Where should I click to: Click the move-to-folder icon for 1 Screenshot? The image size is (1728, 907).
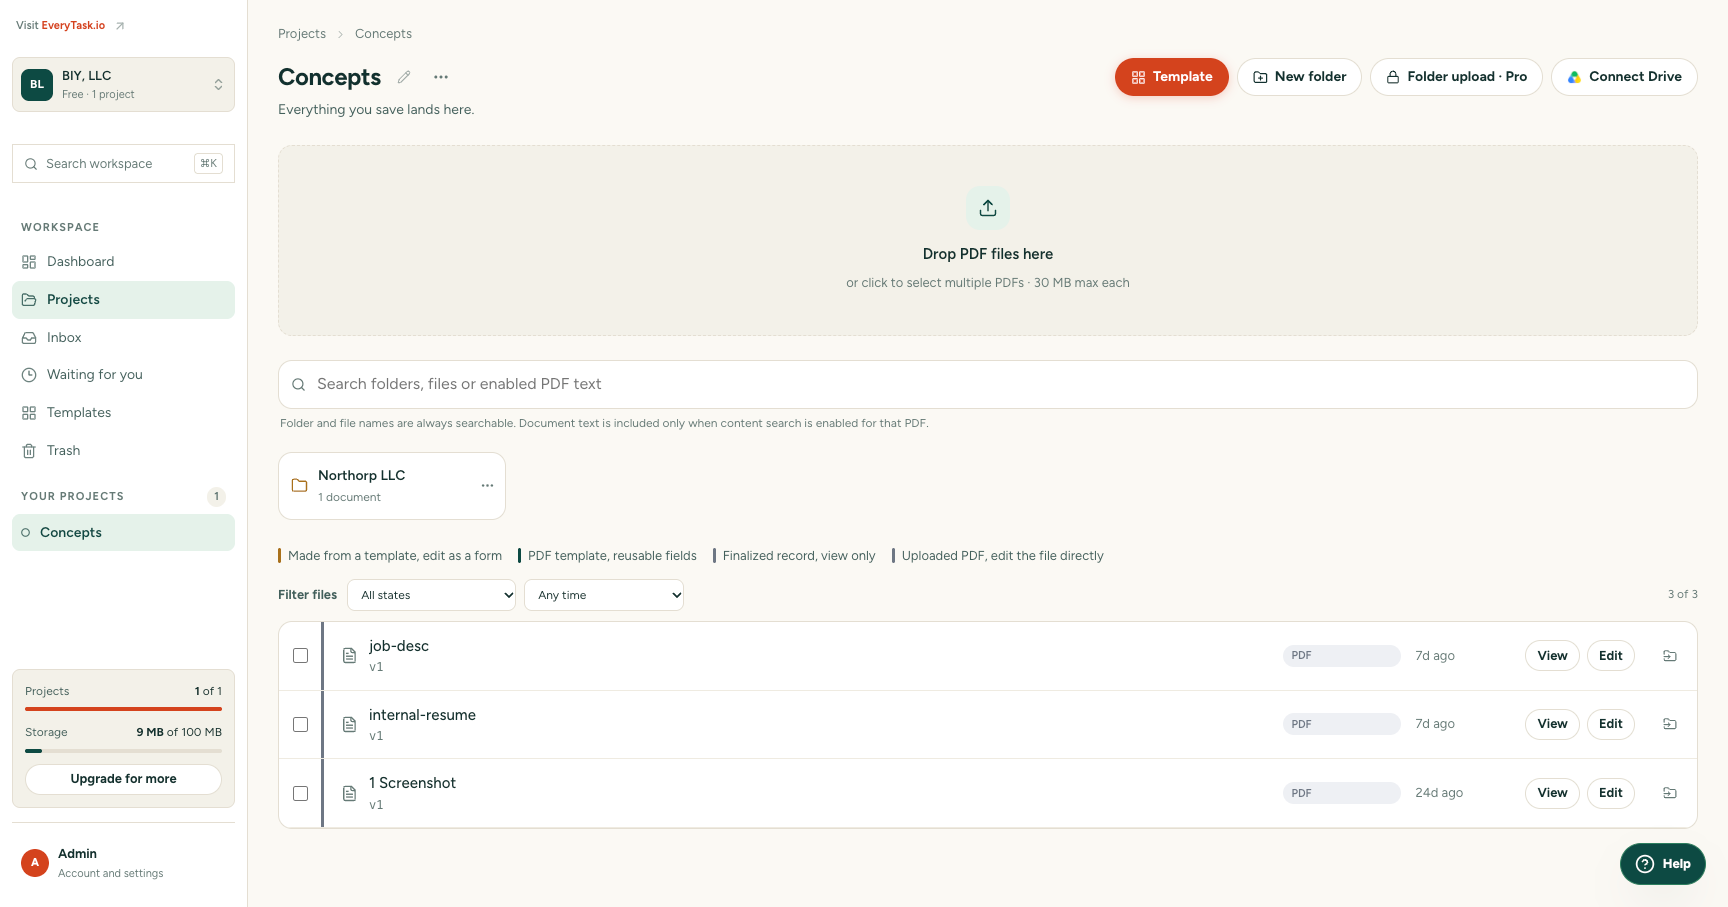[x=1669, y=793]
